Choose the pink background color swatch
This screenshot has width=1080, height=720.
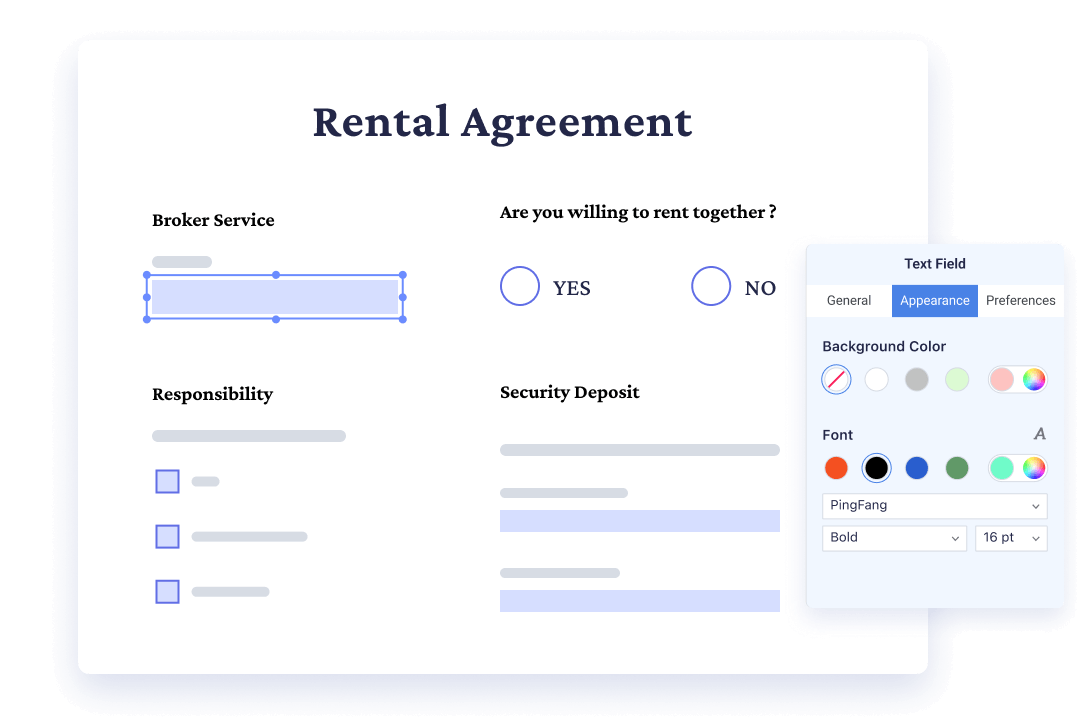[x=1001, y=380]
